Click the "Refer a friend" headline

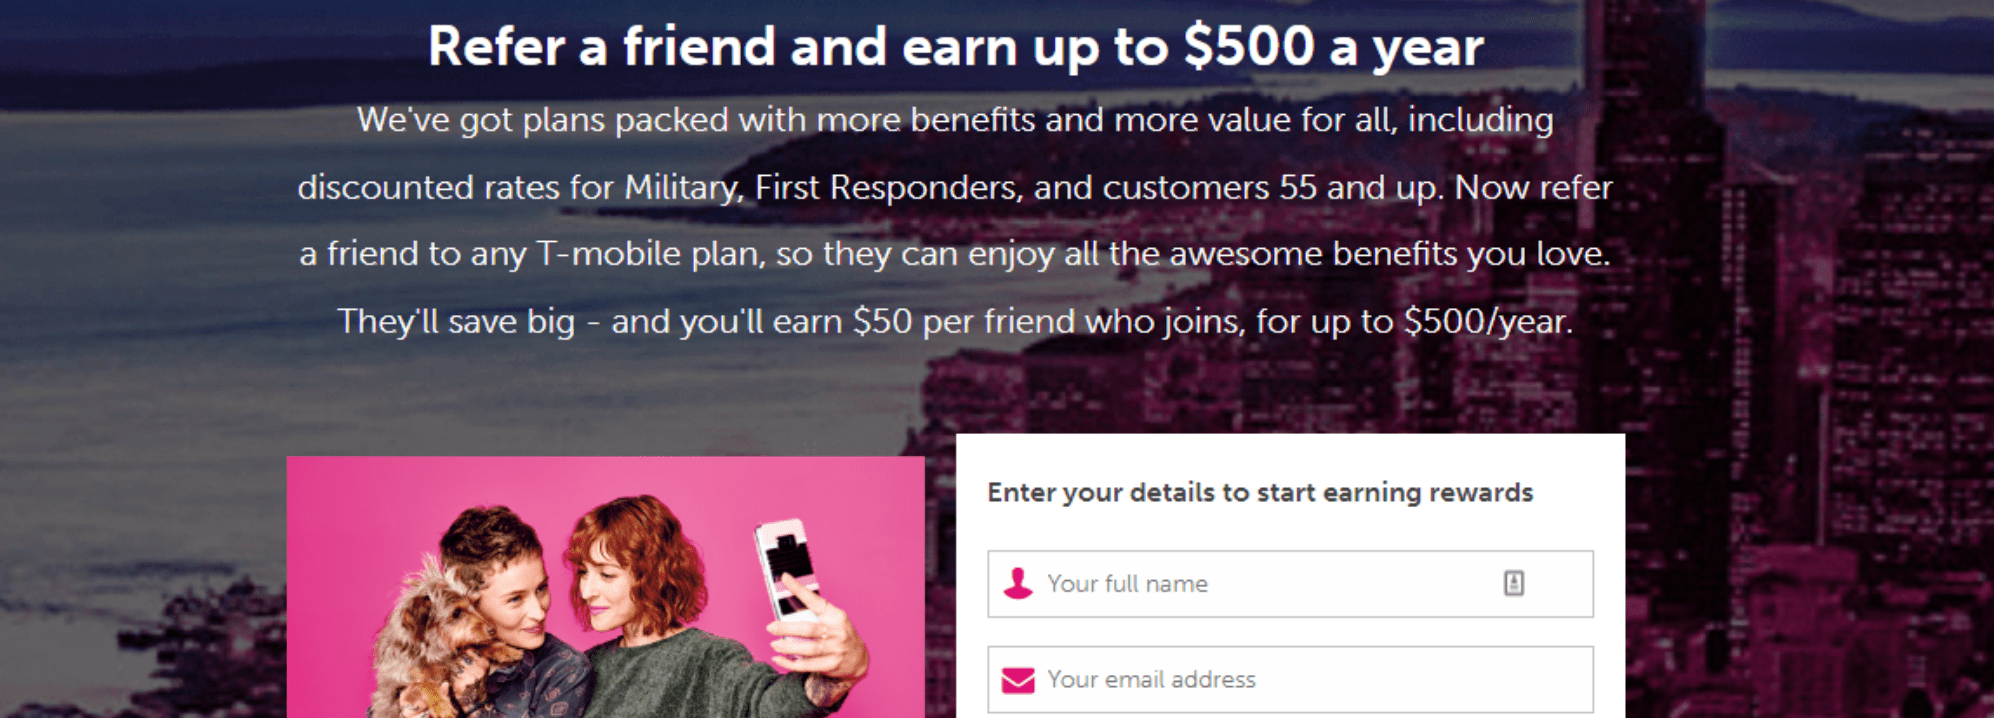click(x=600, y=47)
